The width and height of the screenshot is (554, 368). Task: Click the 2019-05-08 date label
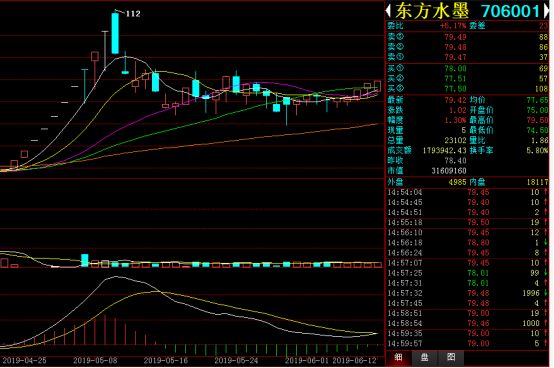tap(95, 361)
